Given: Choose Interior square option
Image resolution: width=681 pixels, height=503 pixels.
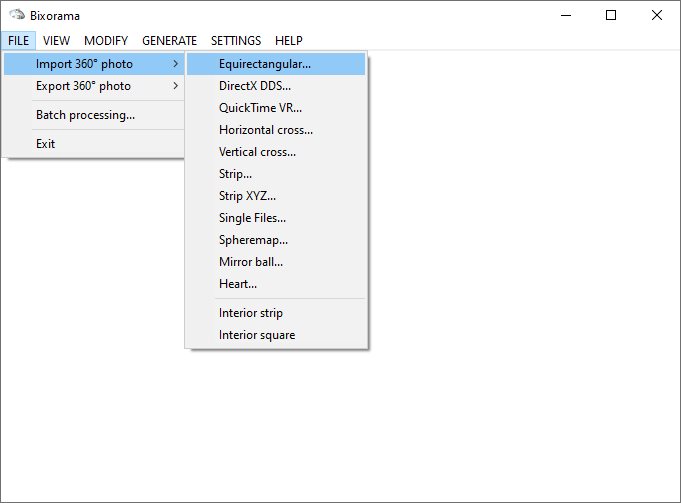Looking at the screenshot, I should pos(257,335).
